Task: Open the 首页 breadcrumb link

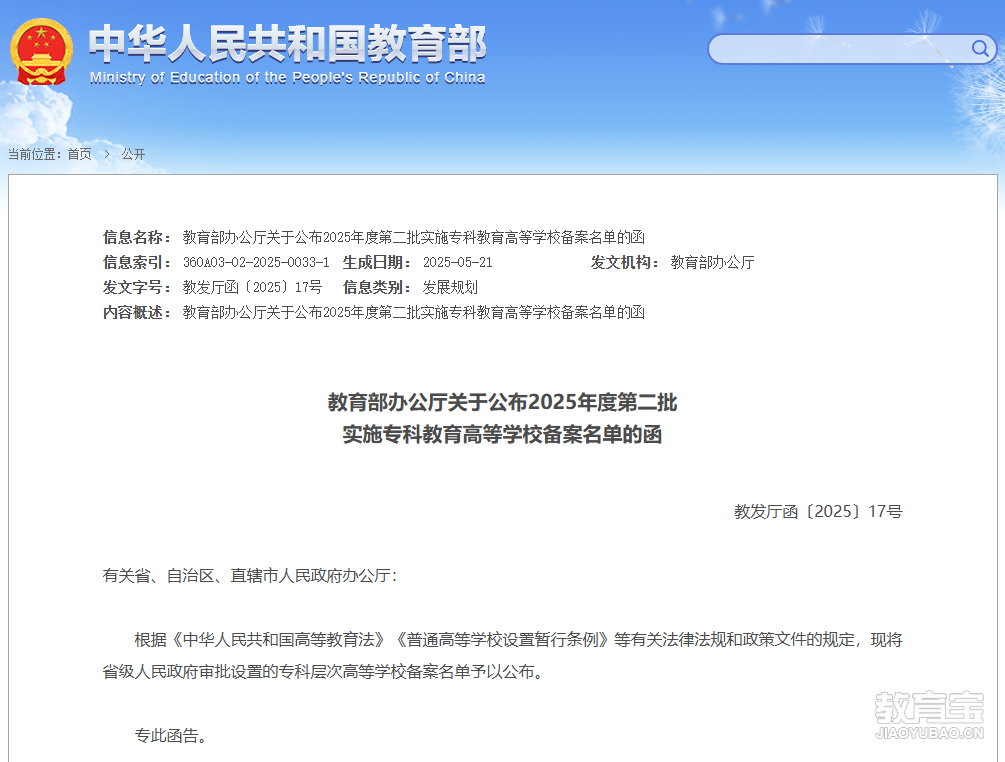Action: tap(79, 154)
